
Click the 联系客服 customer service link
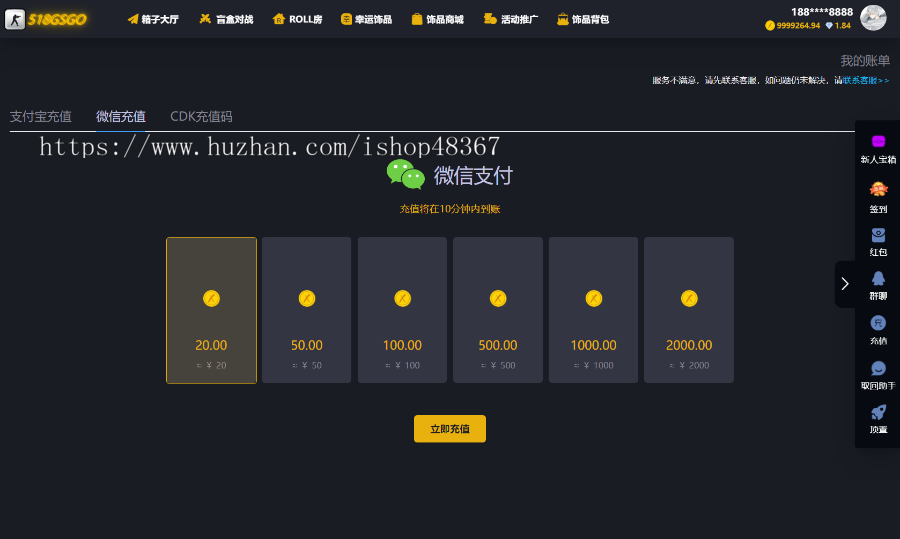click(866, 80)
